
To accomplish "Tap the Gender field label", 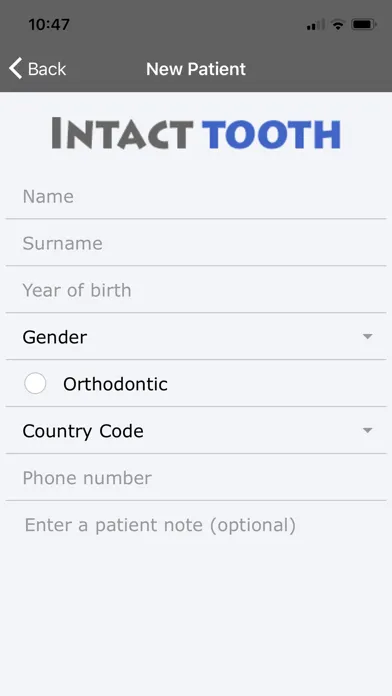I will 55,337.
